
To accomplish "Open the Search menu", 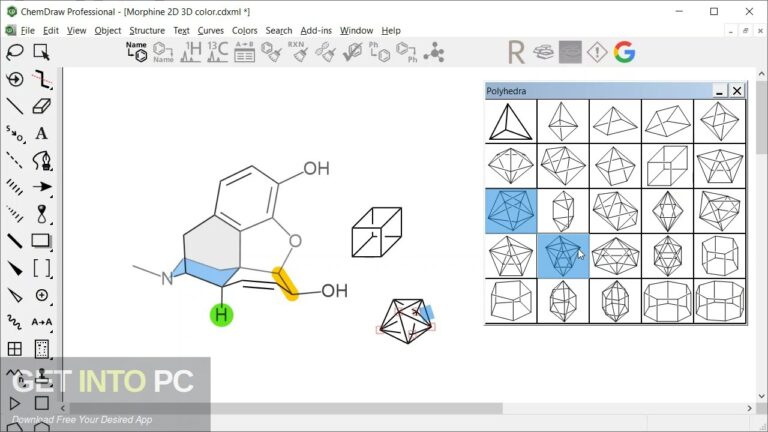I will coord(279,30).
